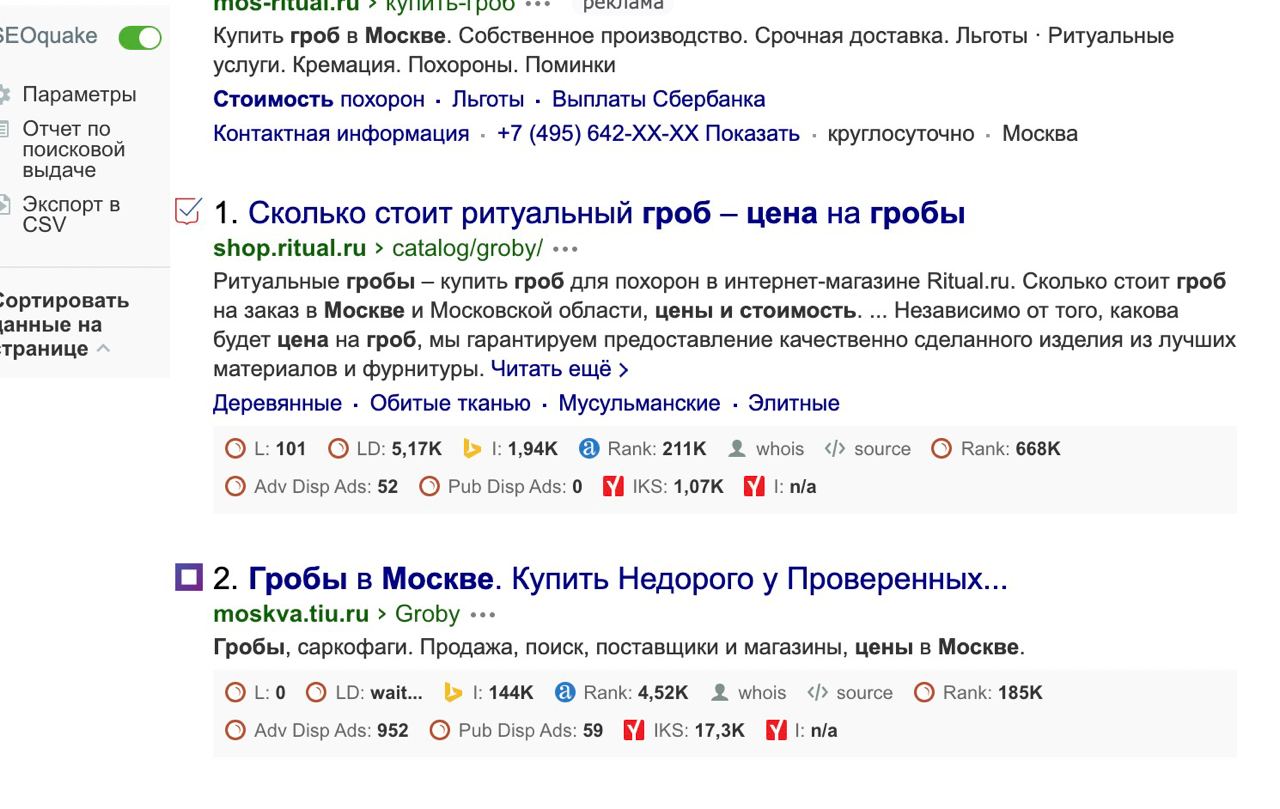The width and height of the screenshot is (1280, 809).
Task: Open Обитые тканью sitelink
Action: coord(450,404)
